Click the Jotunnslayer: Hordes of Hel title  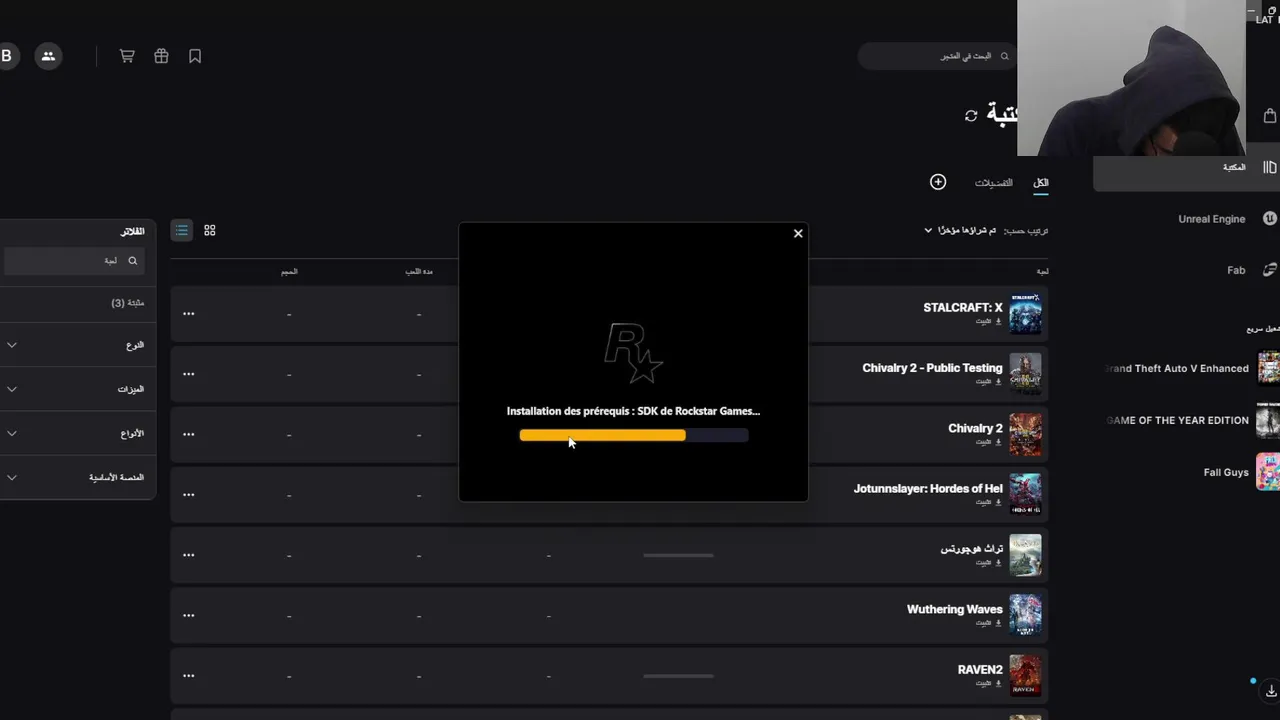(928, 489)
